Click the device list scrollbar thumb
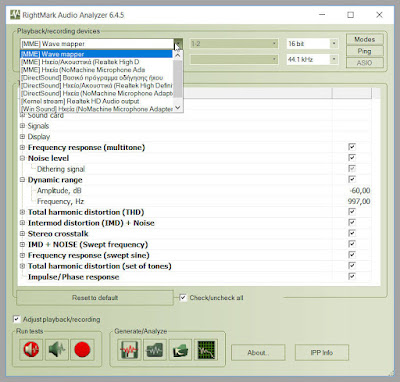 pyautogui.click(x=178, y=79)
